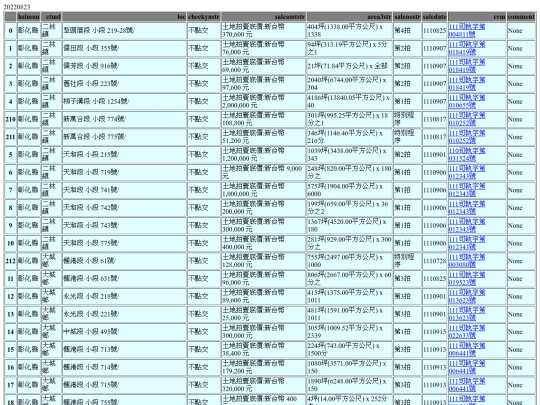Click the salenostr column header
The width and height of the screenshot is (540, 405).
coord(407,17)
